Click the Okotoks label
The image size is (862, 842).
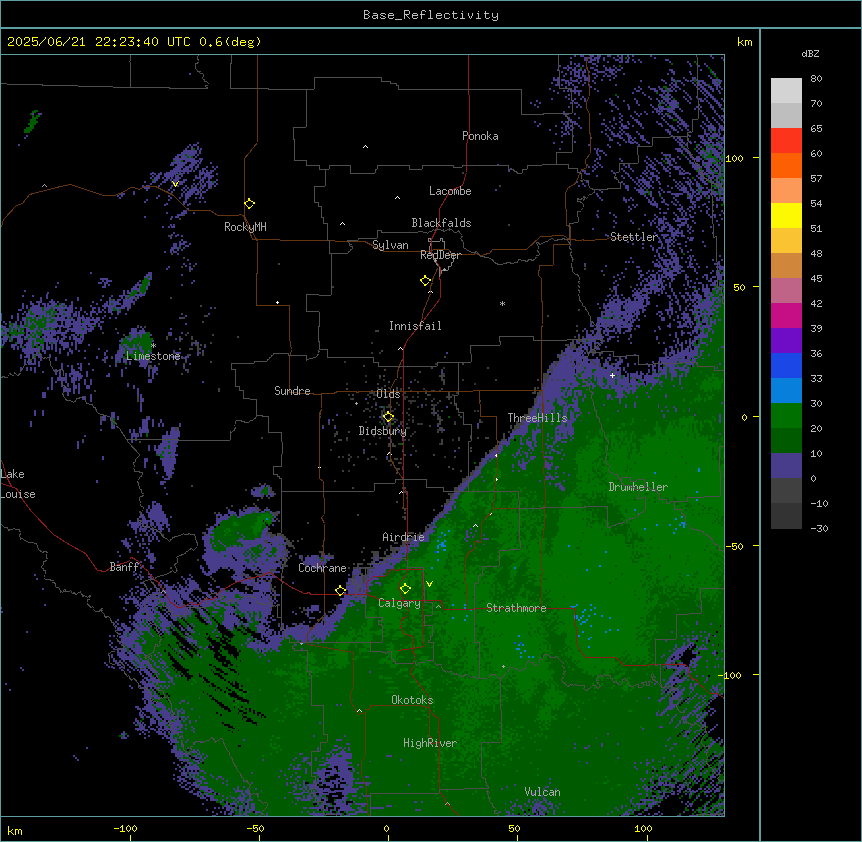[x=412, y=700]
